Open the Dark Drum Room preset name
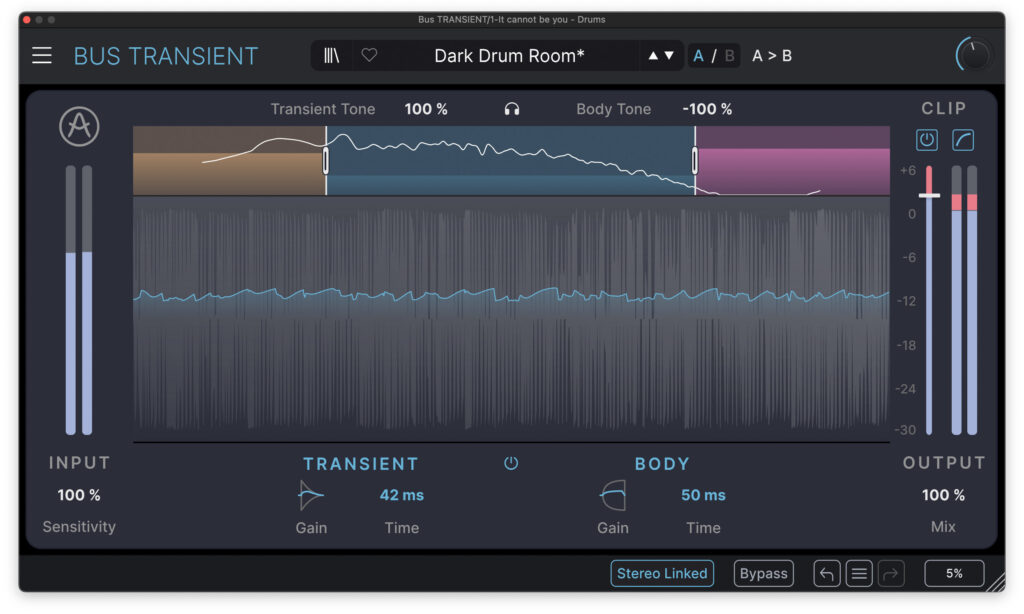 coord(509,56)
